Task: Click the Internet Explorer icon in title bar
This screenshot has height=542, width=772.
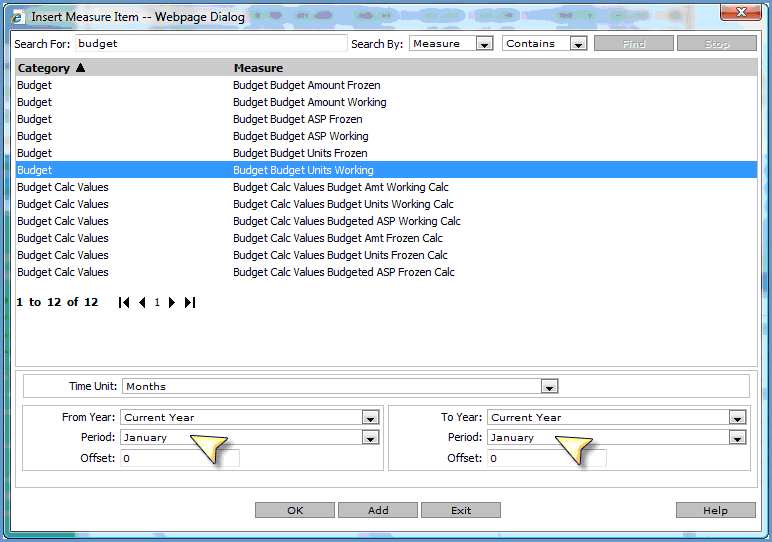Action: [18, 17]
